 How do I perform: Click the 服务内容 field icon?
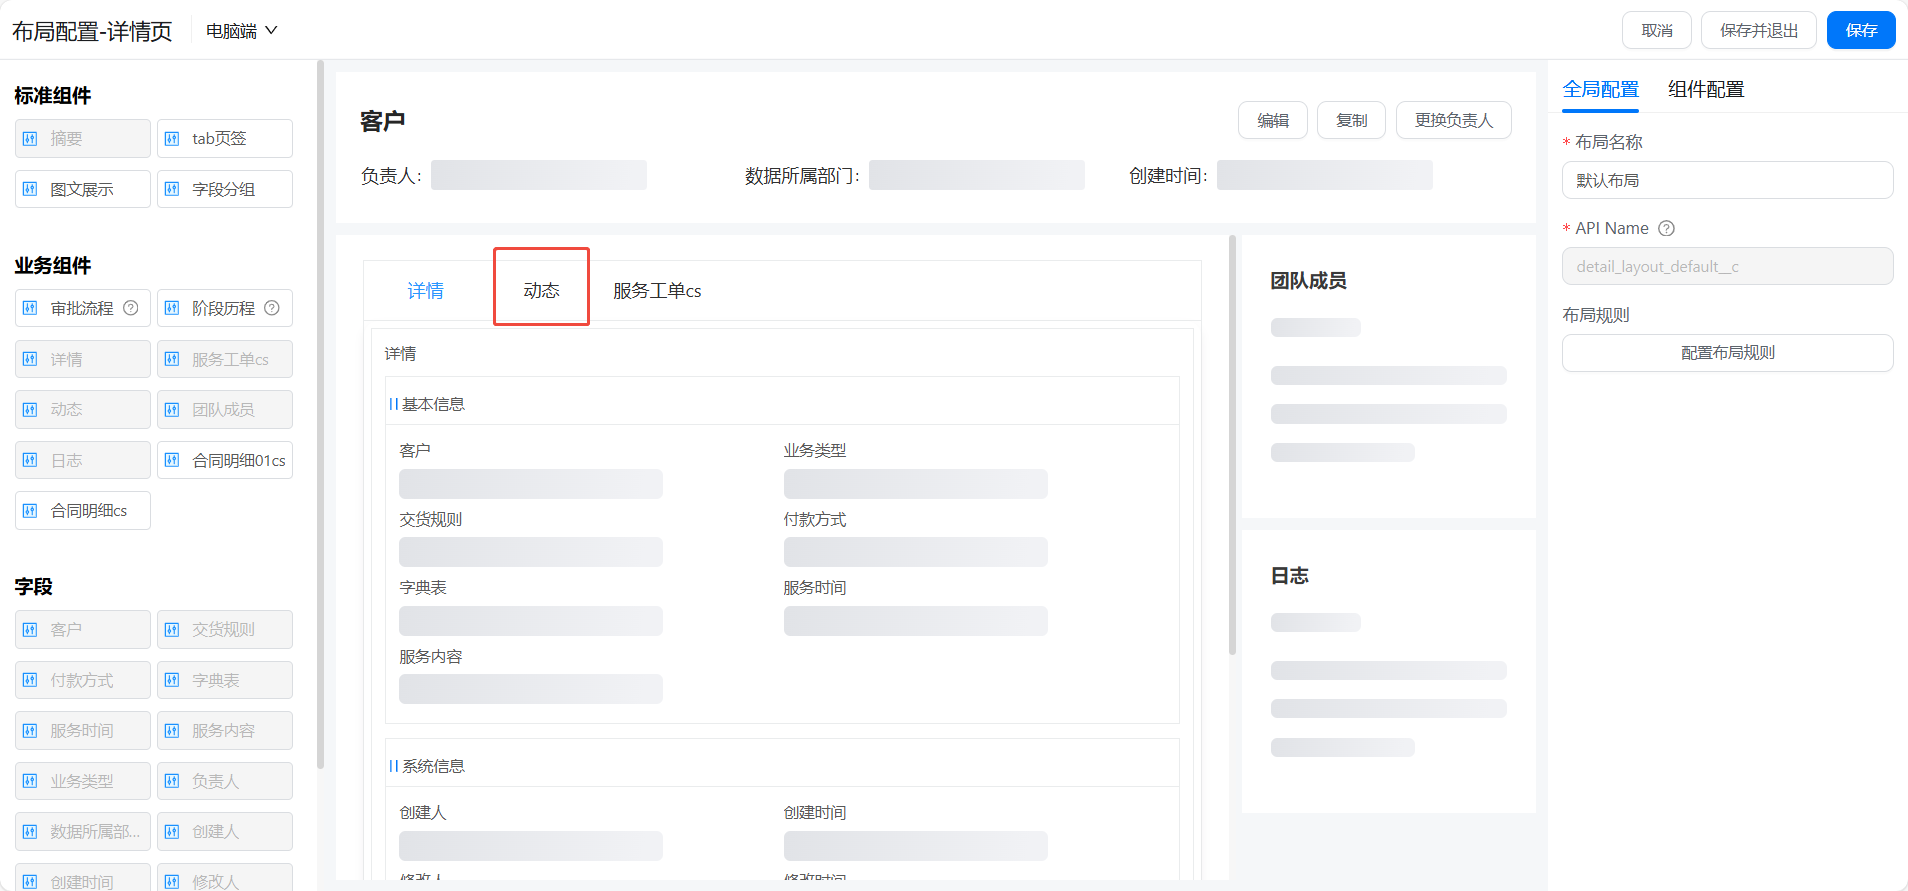tap(172, 731)
